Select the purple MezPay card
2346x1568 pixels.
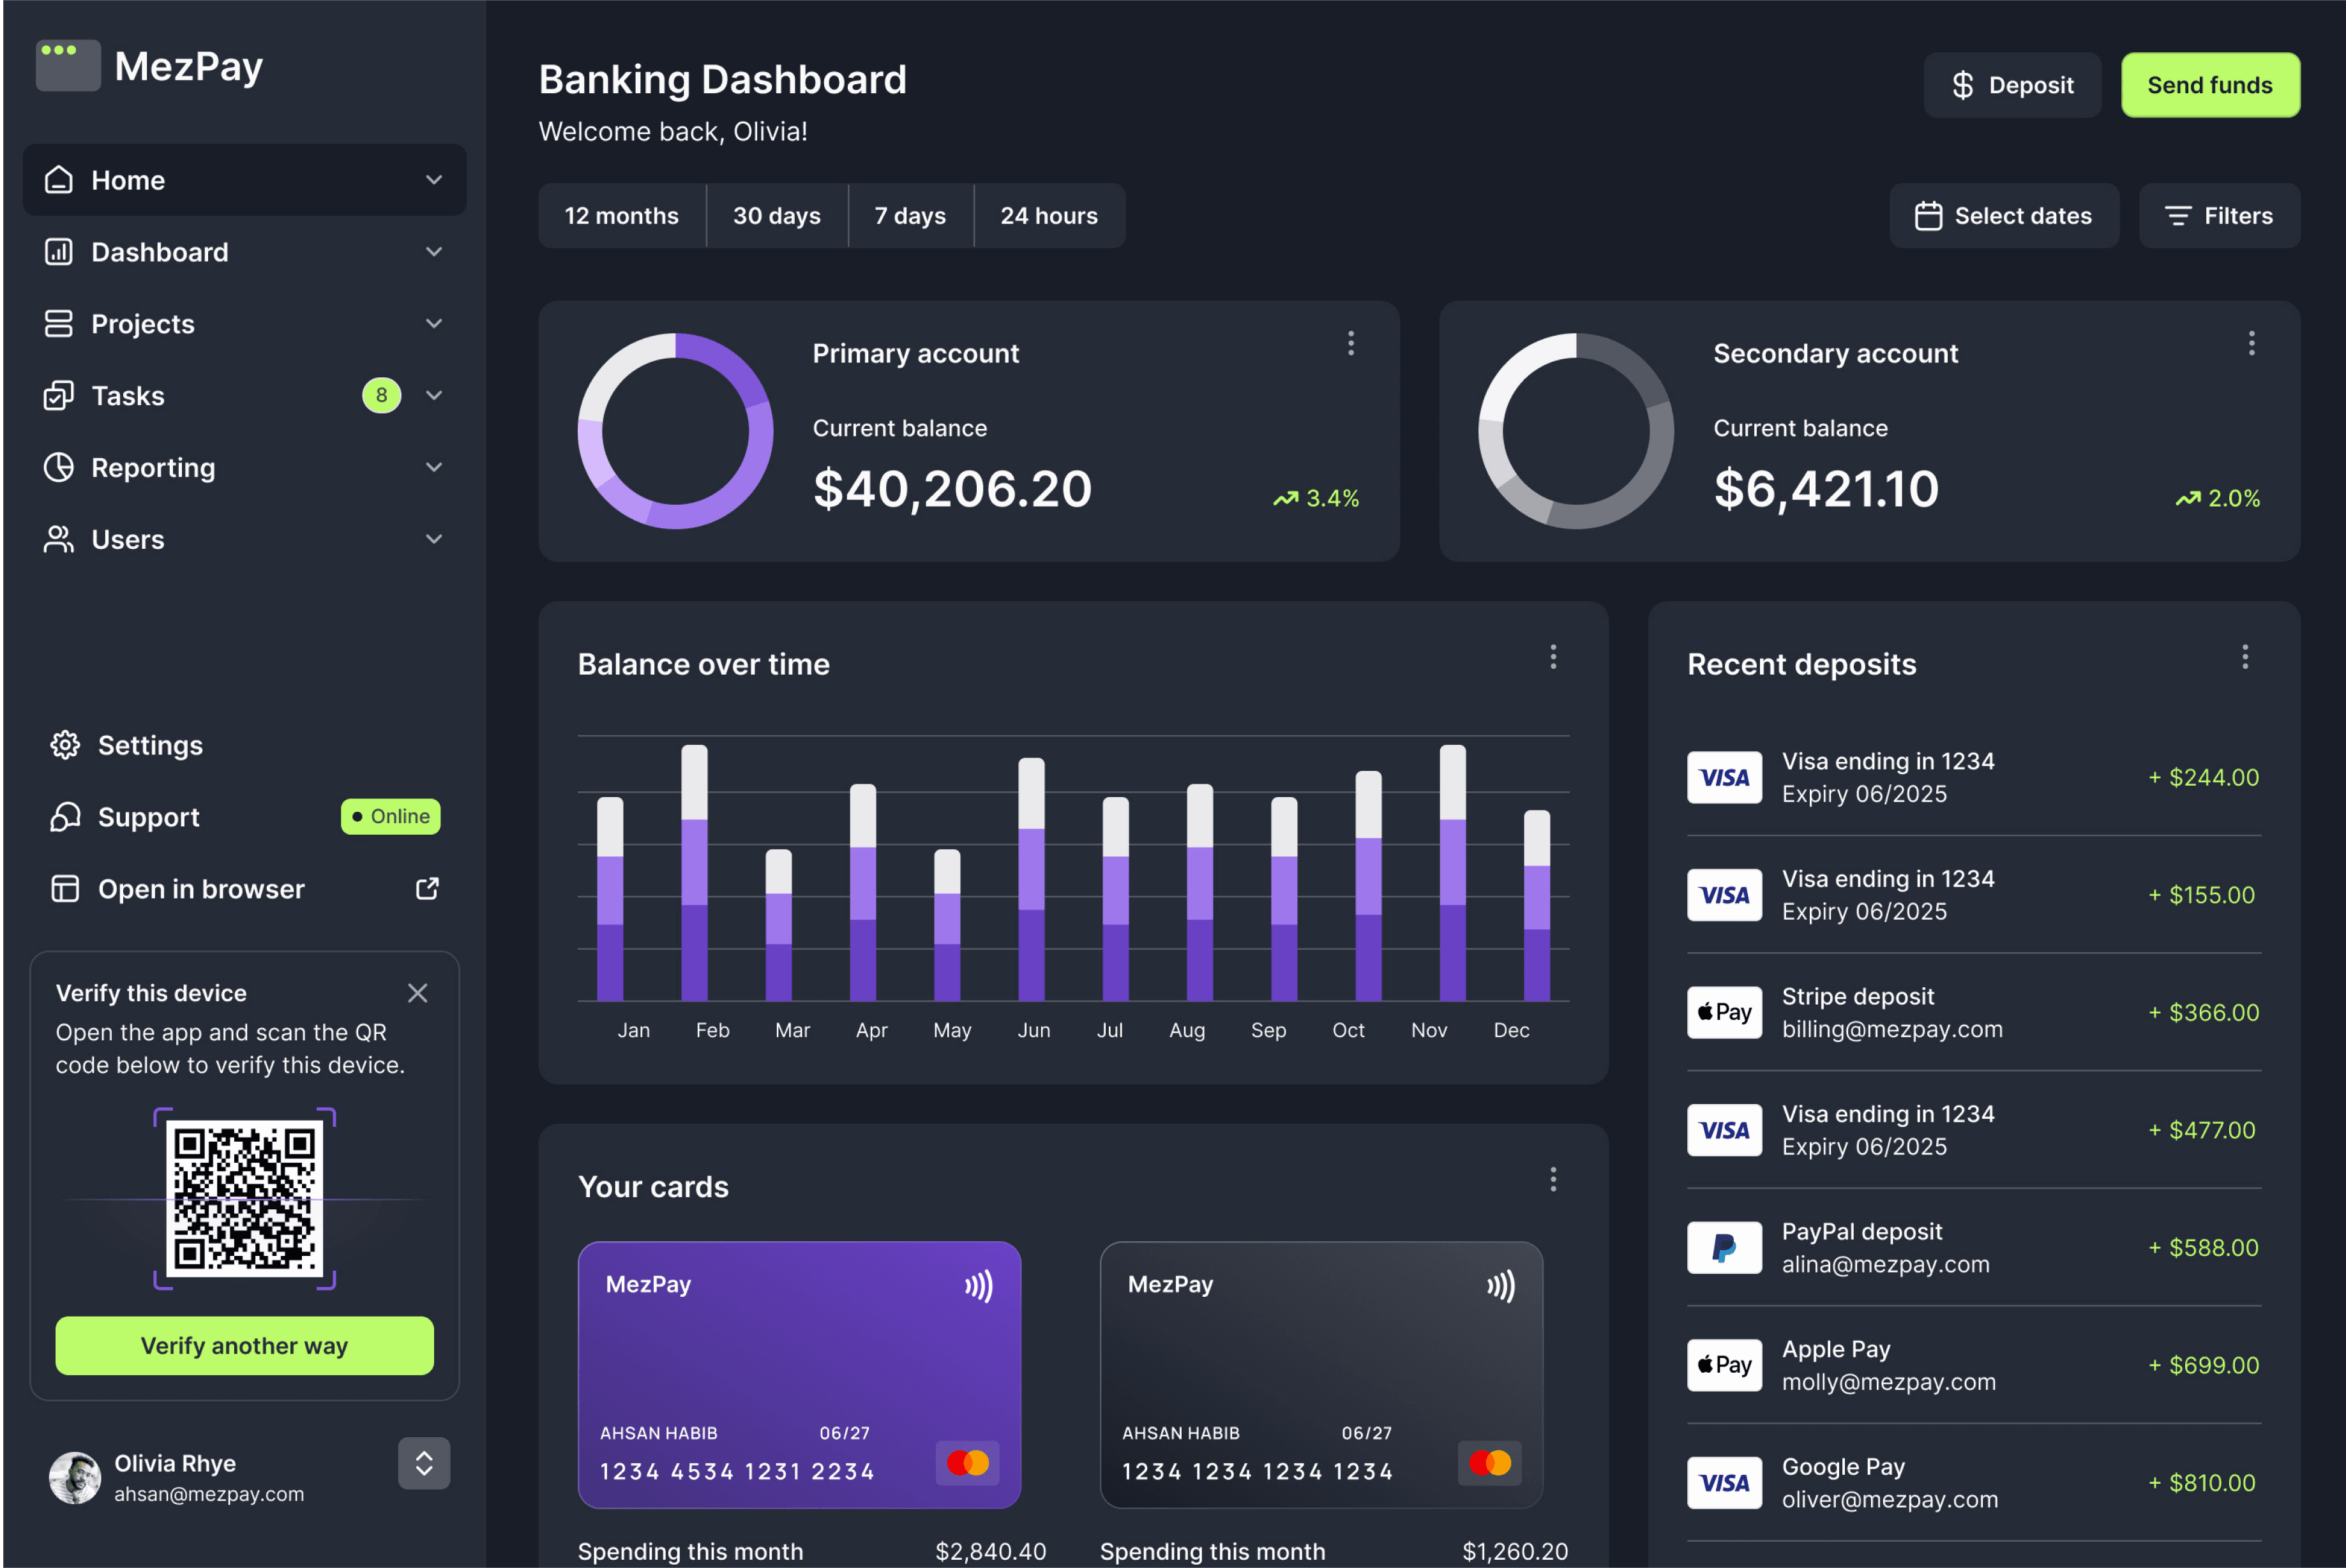(x=800, y=1375)
